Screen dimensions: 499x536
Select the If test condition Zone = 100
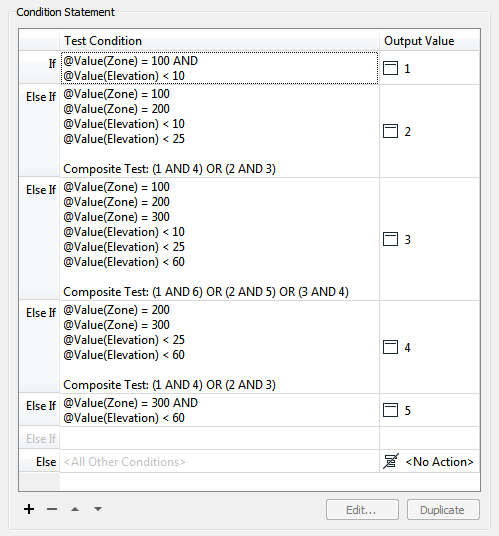[219, 68]
